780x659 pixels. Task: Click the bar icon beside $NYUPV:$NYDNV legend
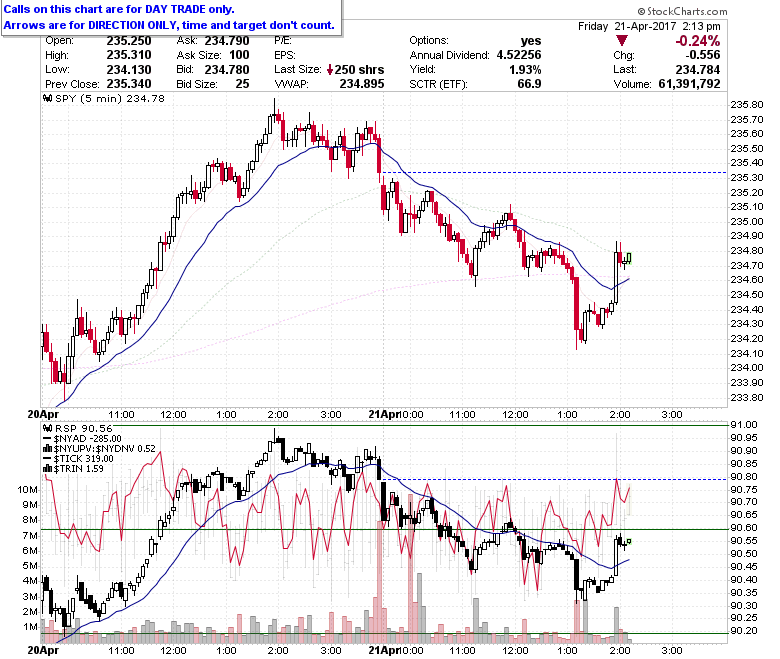pos(48,448)
